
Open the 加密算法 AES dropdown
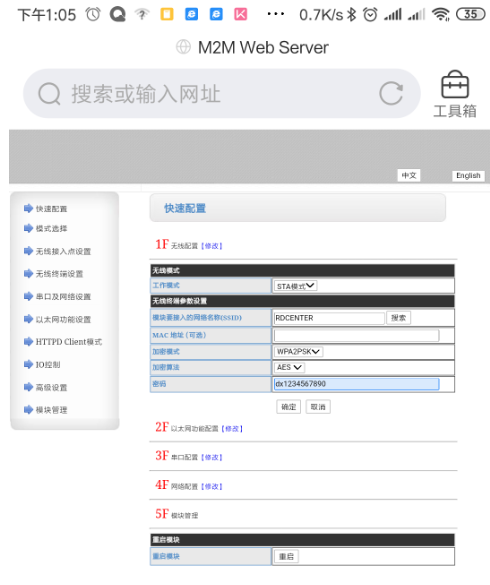pos(289,367)
